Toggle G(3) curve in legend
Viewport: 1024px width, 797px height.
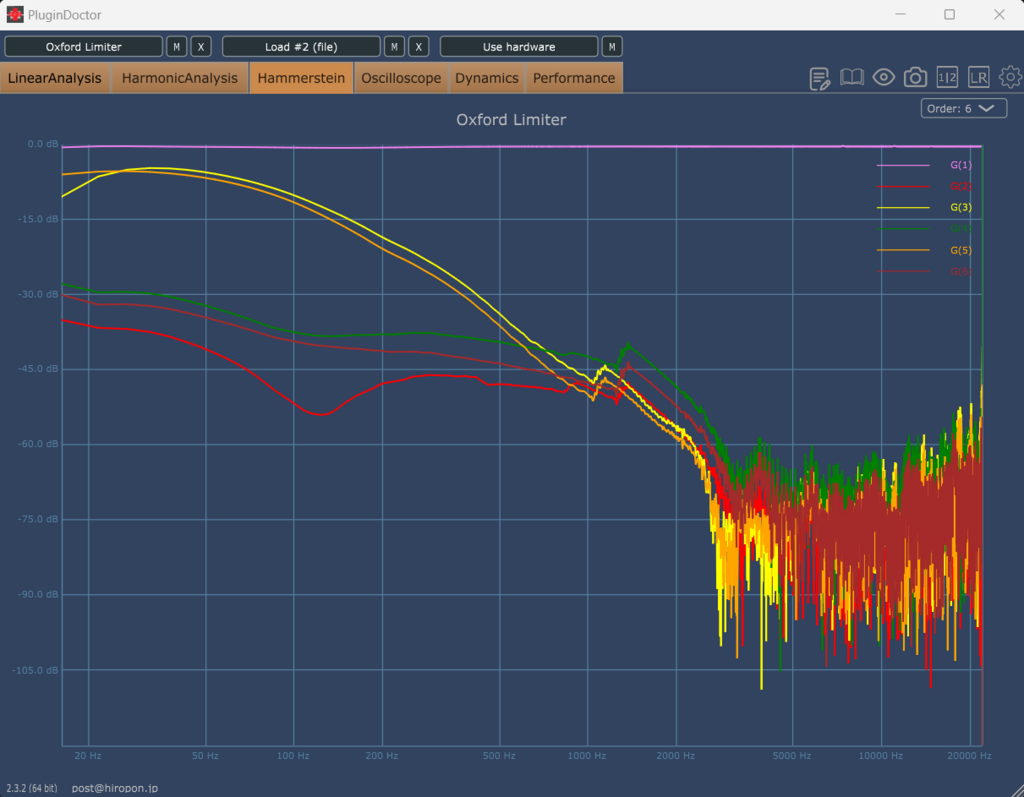(924, 208)
